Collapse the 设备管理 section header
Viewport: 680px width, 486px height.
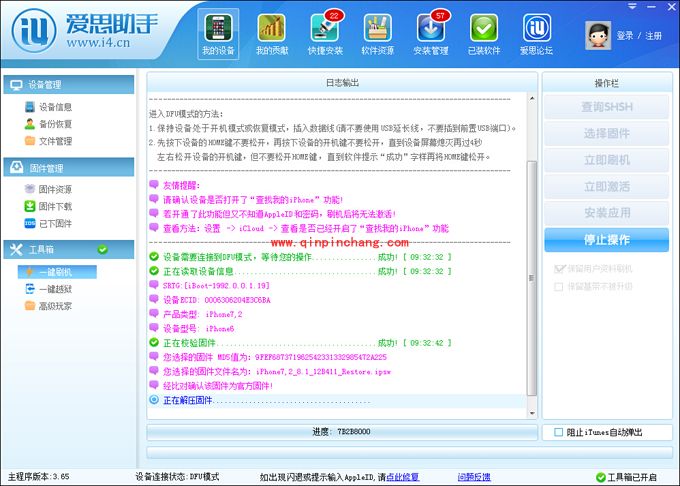pos(69,85)
